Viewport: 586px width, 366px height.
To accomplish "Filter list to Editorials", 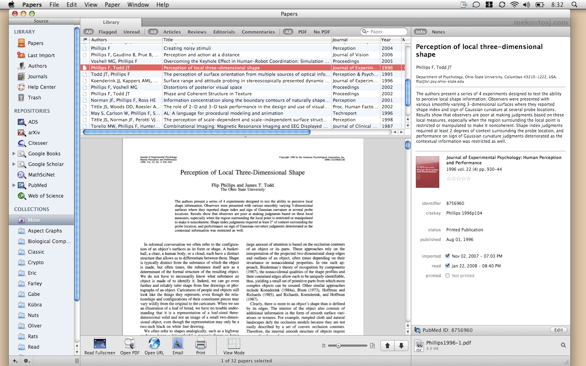I will 224,32.
